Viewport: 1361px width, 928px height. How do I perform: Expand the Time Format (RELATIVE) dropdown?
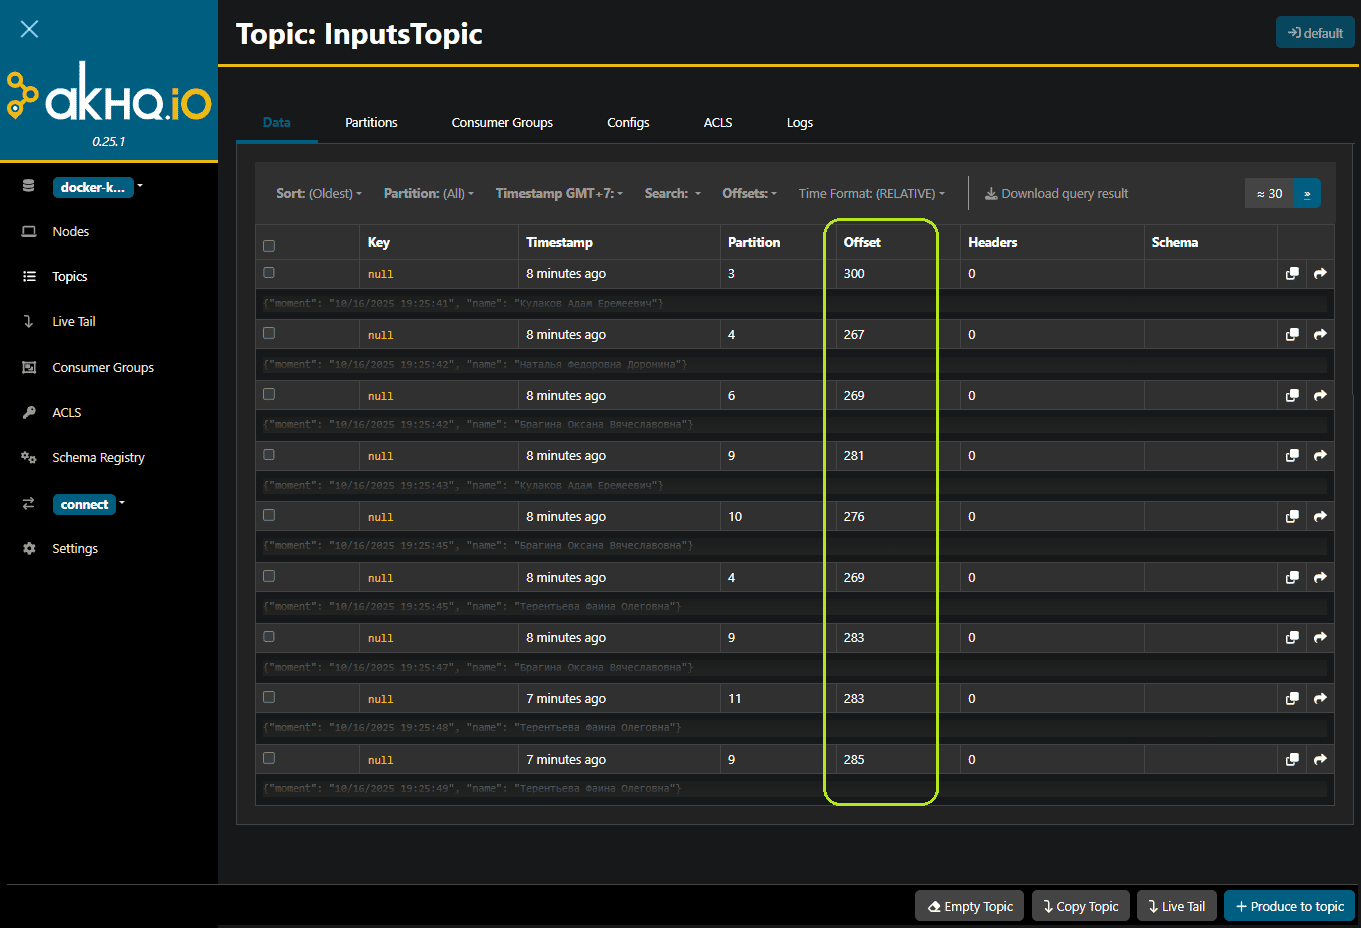click(x=871, y=194)
